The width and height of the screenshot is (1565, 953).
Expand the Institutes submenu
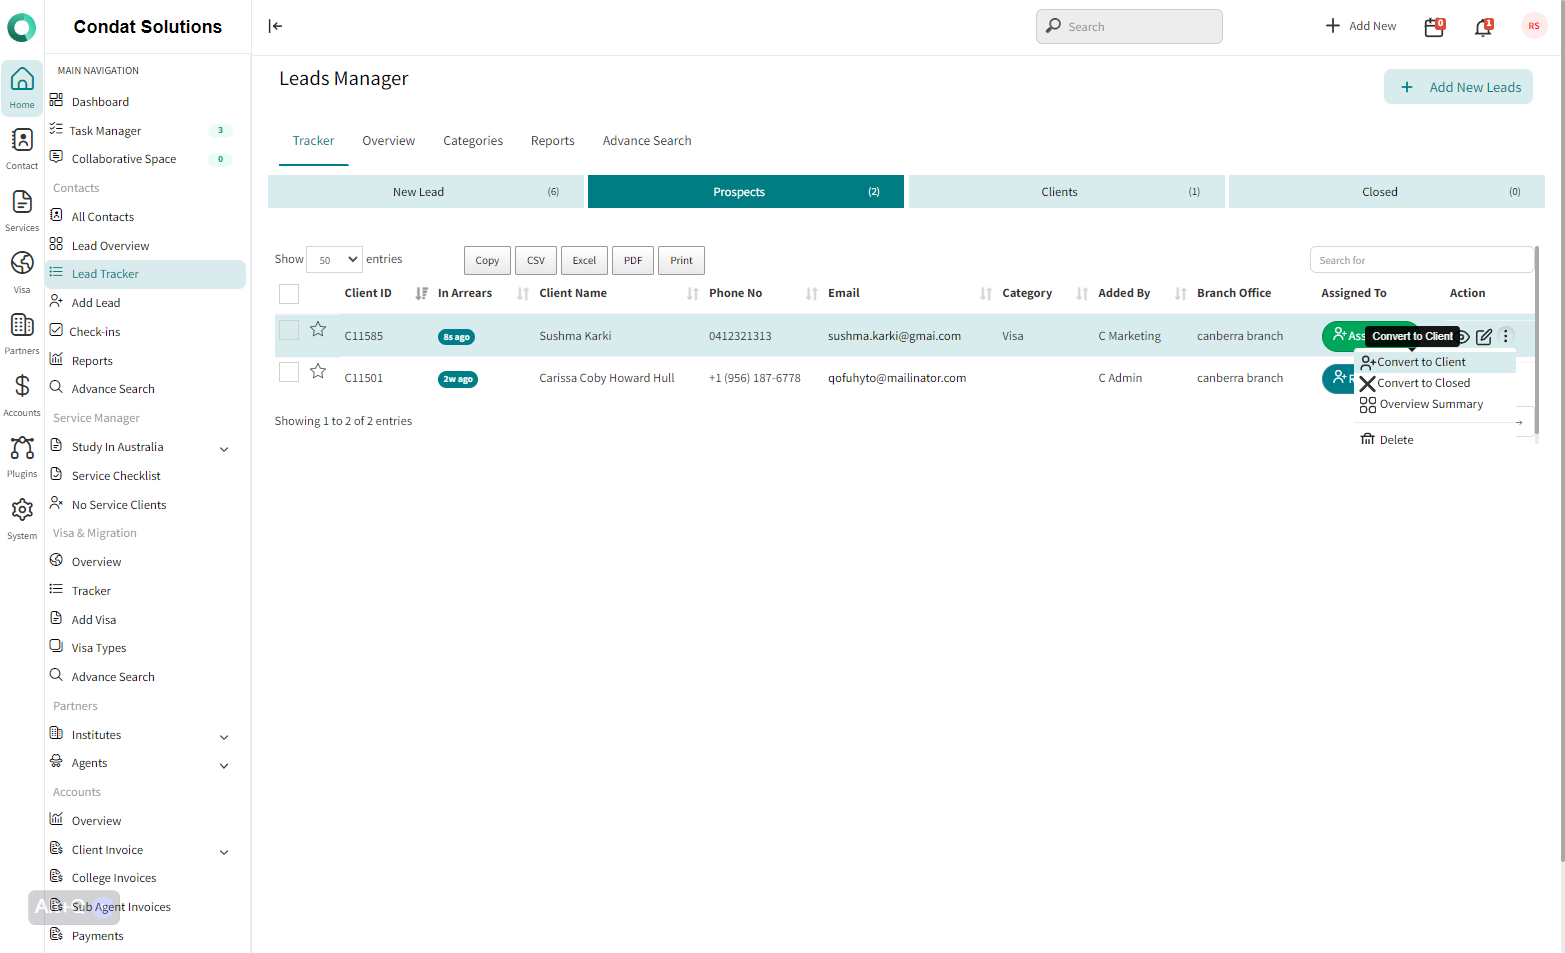point(224,737)
